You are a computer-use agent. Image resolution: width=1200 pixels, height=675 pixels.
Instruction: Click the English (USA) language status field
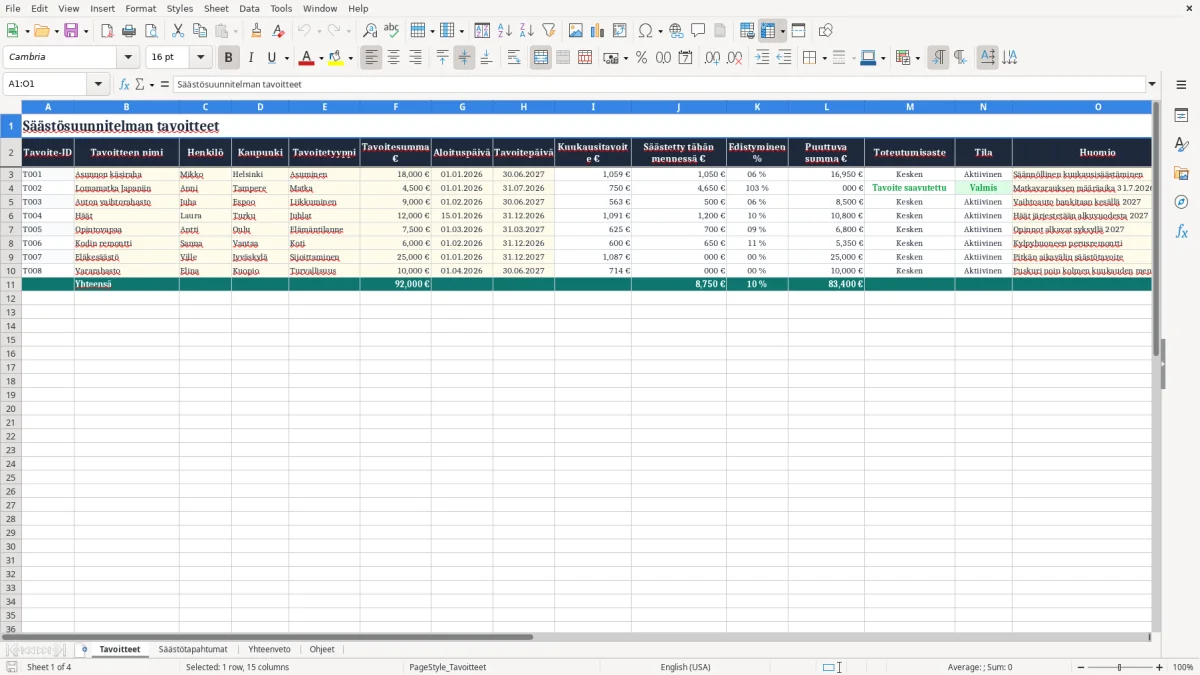(x=686, y=667)
